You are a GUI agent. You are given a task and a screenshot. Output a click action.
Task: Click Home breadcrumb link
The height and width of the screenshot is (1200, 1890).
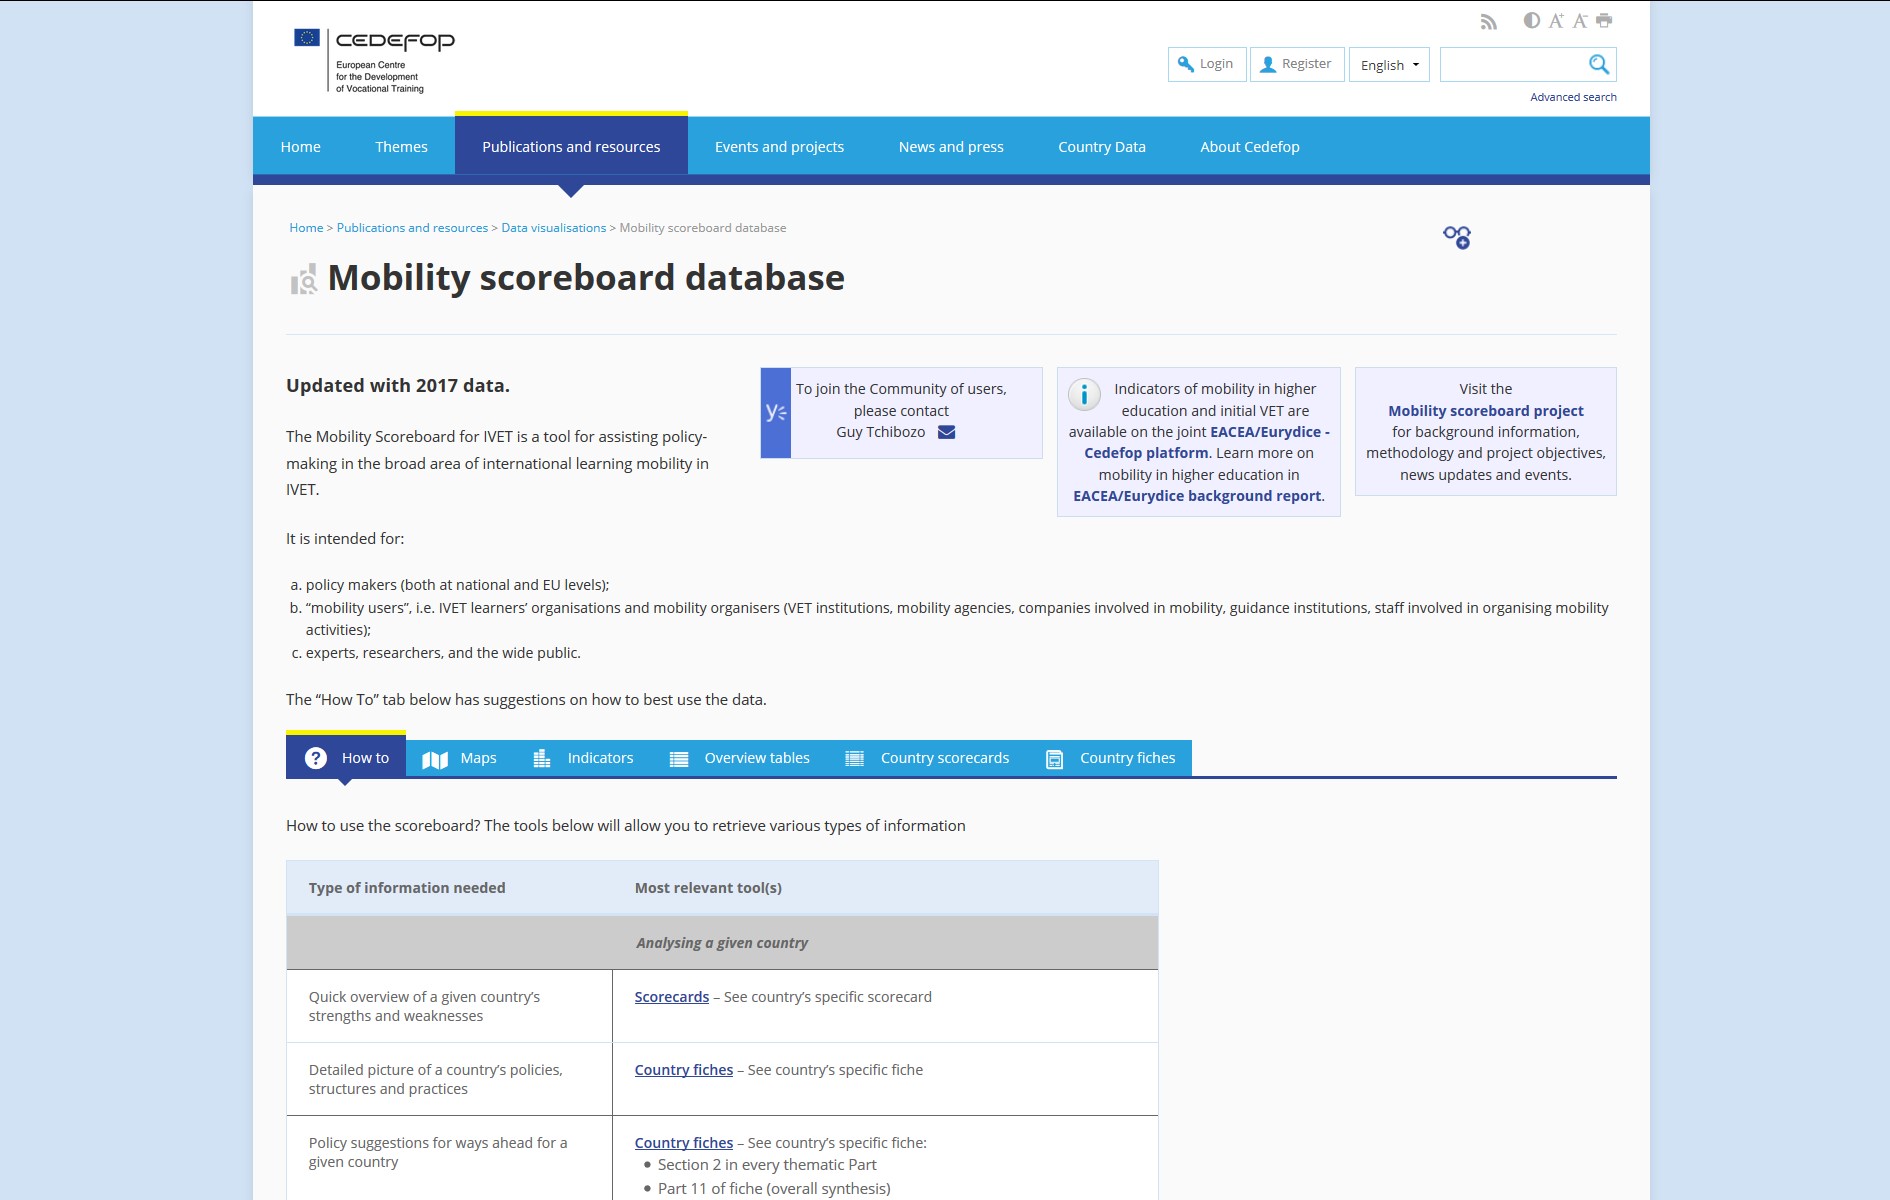[306, 228]
